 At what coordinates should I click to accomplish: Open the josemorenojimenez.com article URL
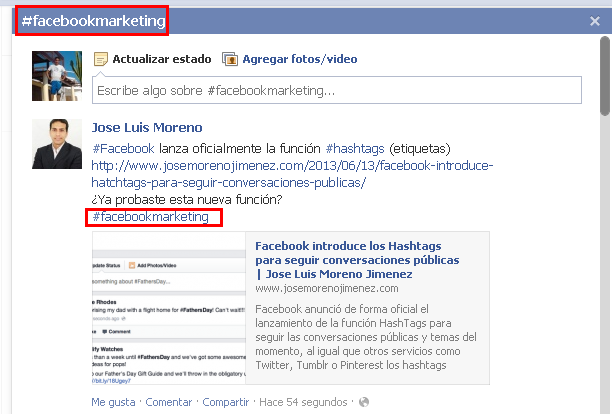[292, 174]
